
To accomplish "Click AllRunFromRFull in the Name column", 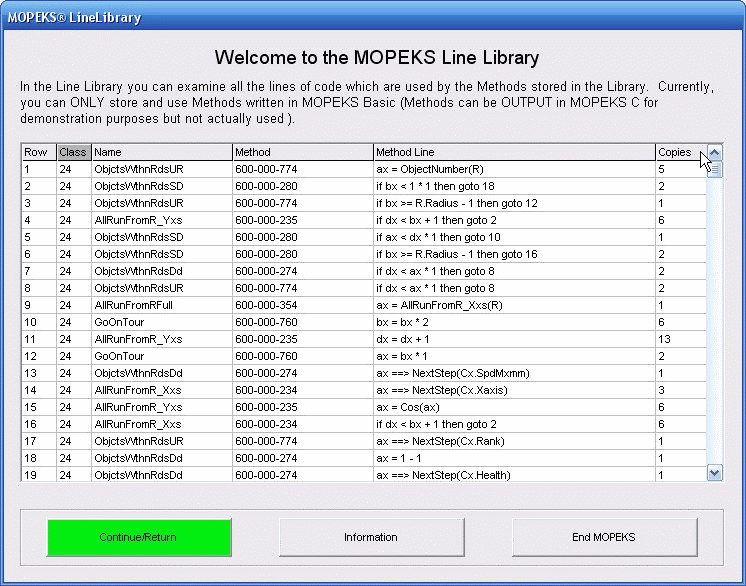I will 162,305.
